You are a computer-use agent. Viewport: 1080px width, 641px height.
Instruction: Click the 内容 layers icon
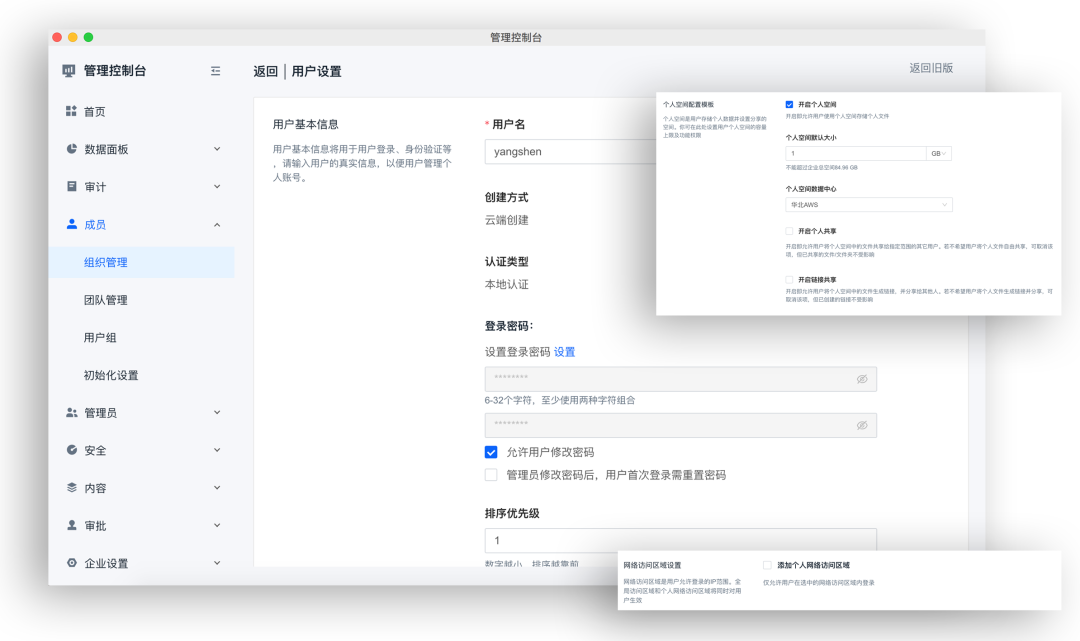(72, 487)
